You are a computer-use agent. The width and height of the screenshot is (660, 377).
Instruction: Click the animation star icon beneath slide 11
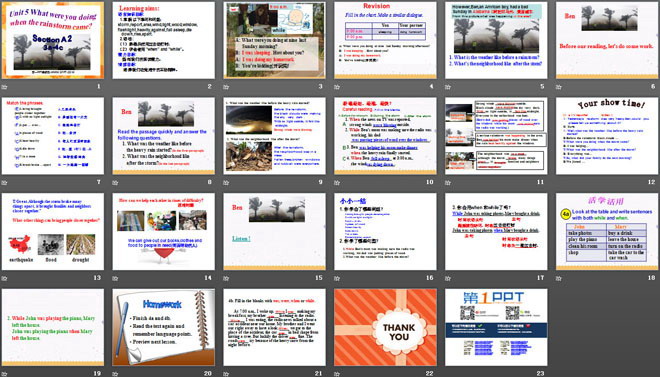click(448, 183)
